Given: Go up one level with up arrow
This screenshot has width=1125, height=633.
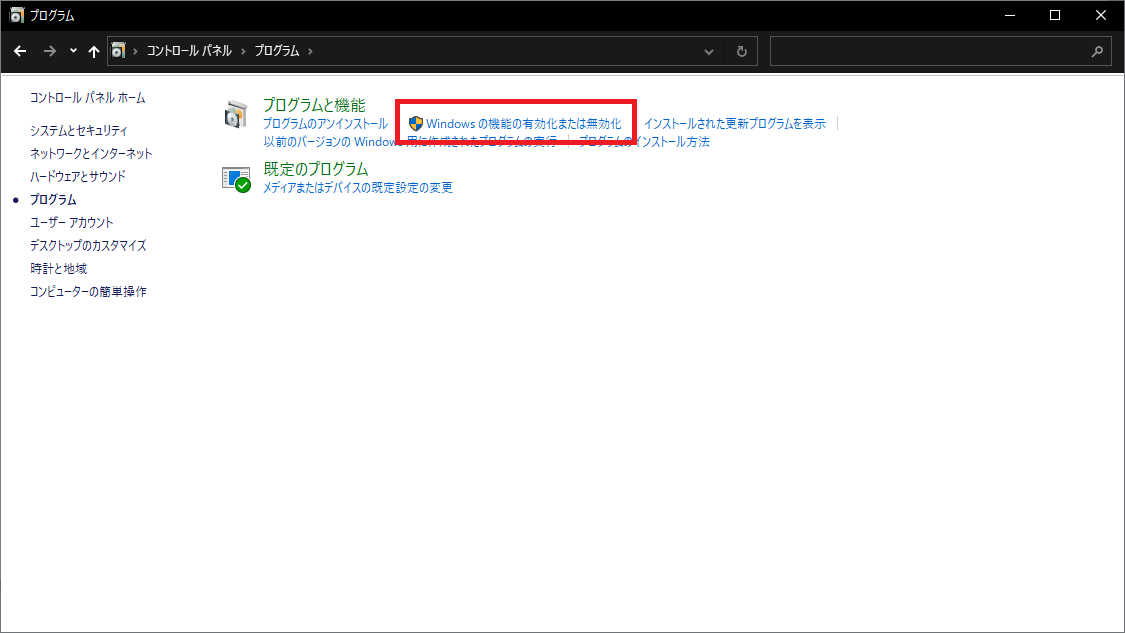Looking at the screenshot, I should coord(94,51).
